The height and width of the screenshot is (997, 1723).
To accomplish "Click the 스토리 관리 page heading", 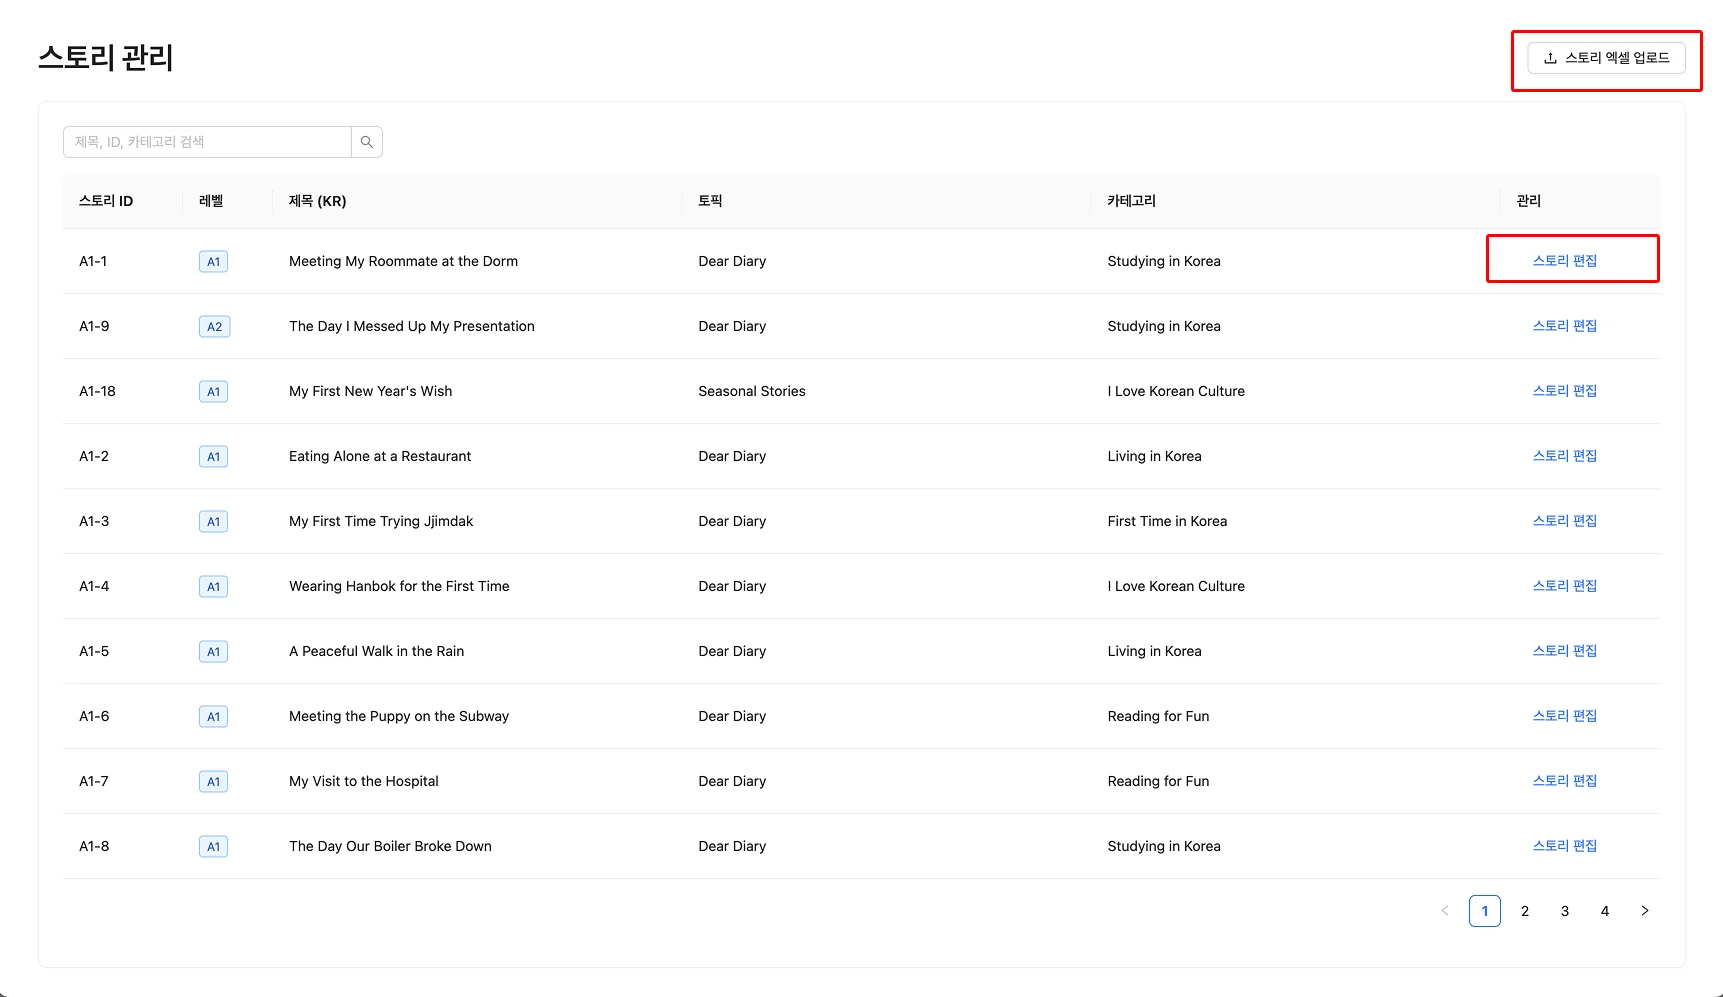I will pyautogui.click(x=106, y=58).
